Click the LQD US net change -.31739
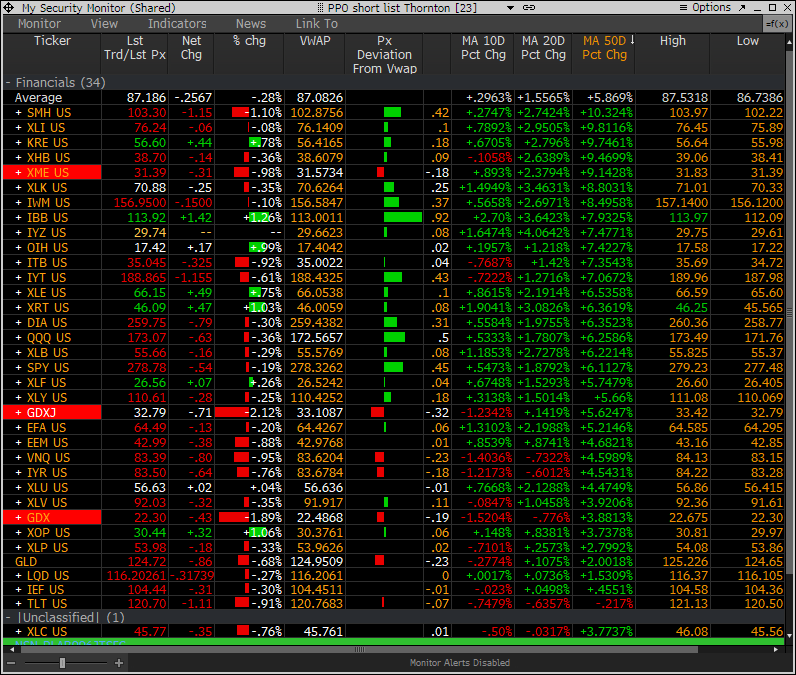 [x=191, y=576]
